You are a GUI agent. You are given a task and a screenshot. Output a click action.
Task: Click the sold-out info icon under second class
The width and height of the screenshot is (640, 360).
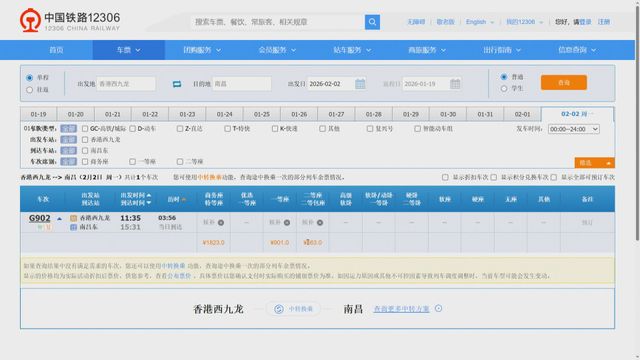point(320,222)
